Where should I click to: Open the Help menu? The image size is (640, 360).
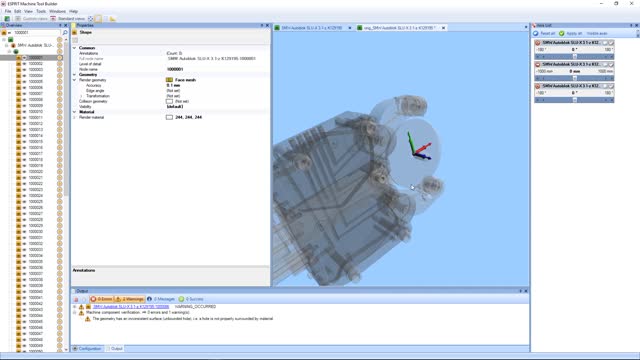[x=73, y=11]
